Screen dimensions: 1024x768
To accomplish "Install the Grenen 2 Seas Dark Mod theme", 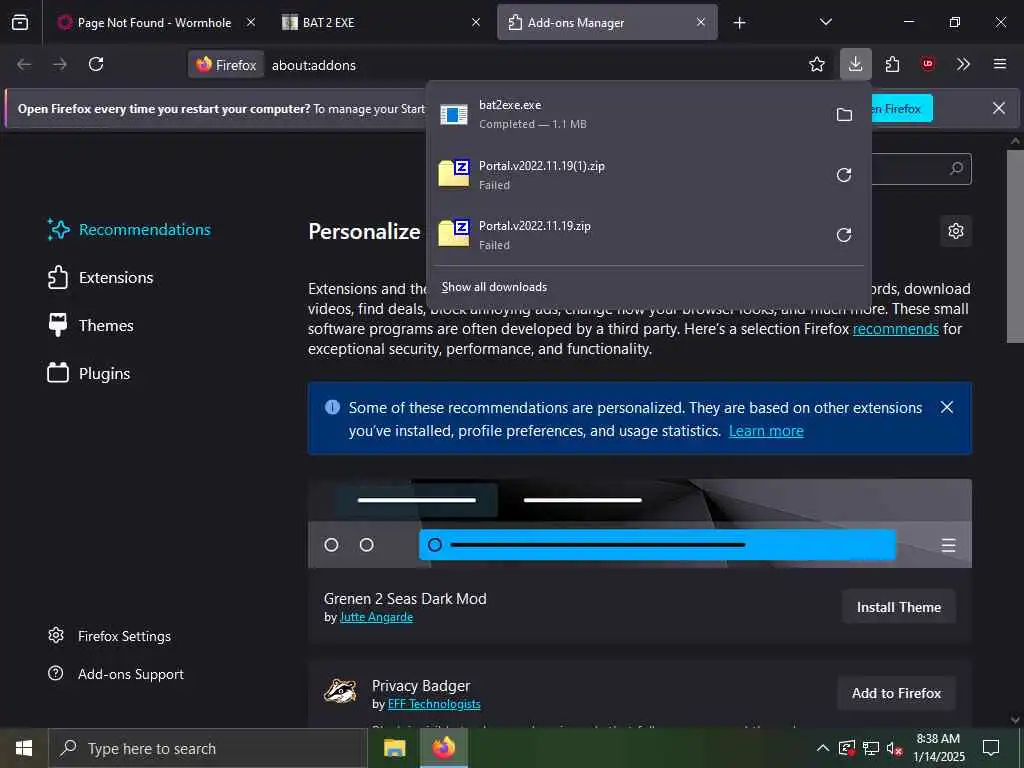I will tap(899, 607).
